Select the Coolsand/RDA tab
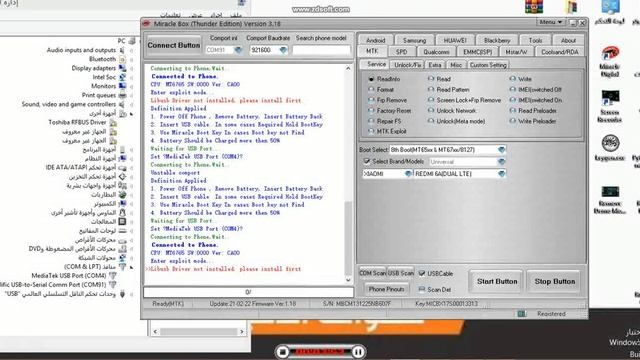This screenshot has width=640, height=360. click(560, 52)
